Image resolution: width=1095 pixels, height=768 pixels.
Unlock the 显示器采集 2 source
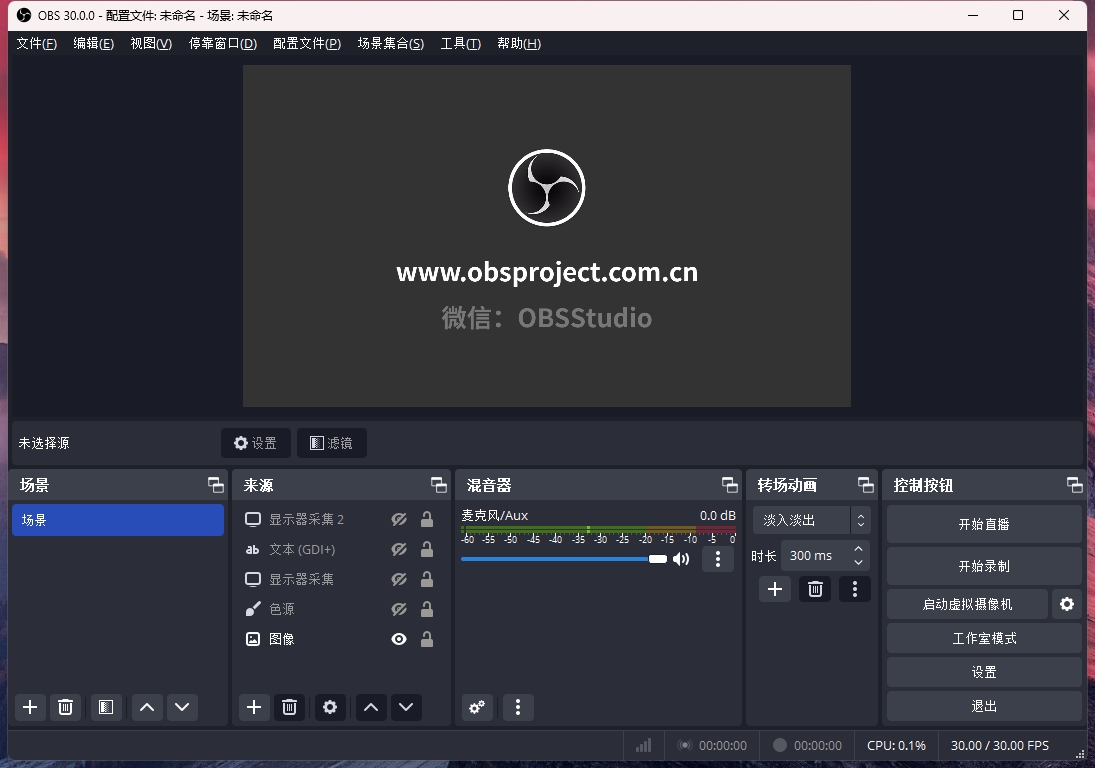pos(427,519)
